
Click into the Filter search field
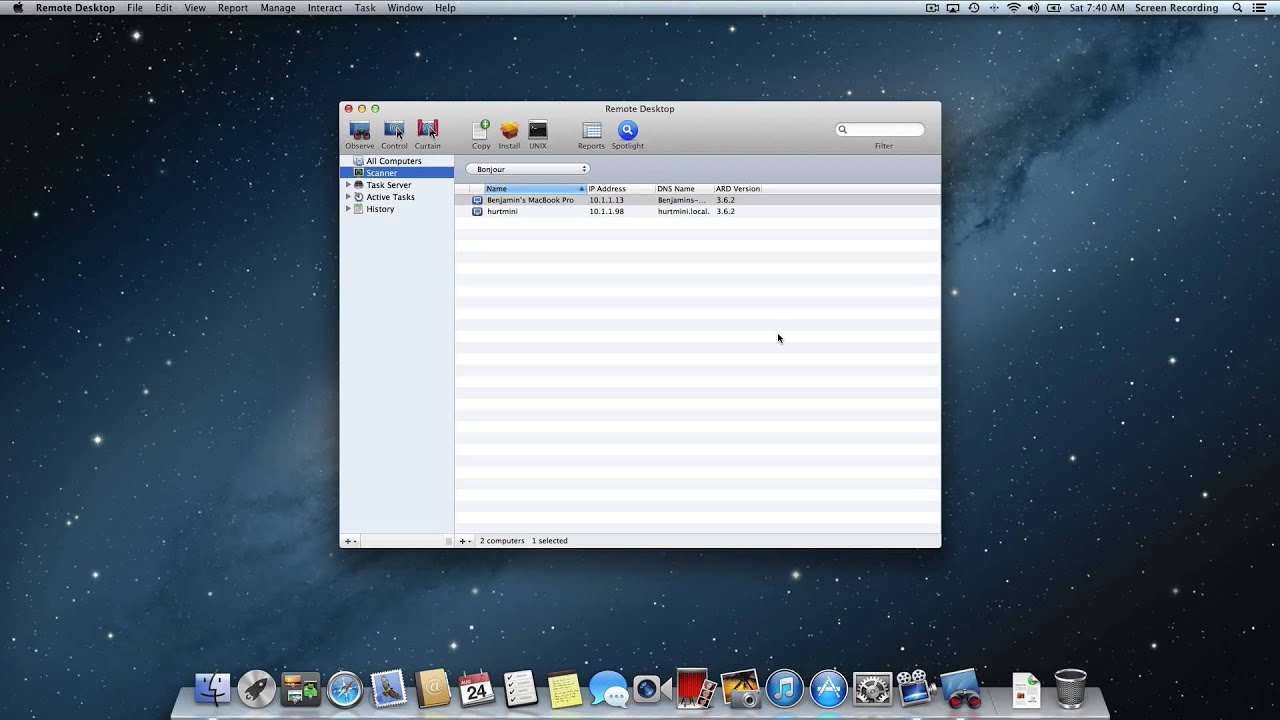[x=880, y=129]
